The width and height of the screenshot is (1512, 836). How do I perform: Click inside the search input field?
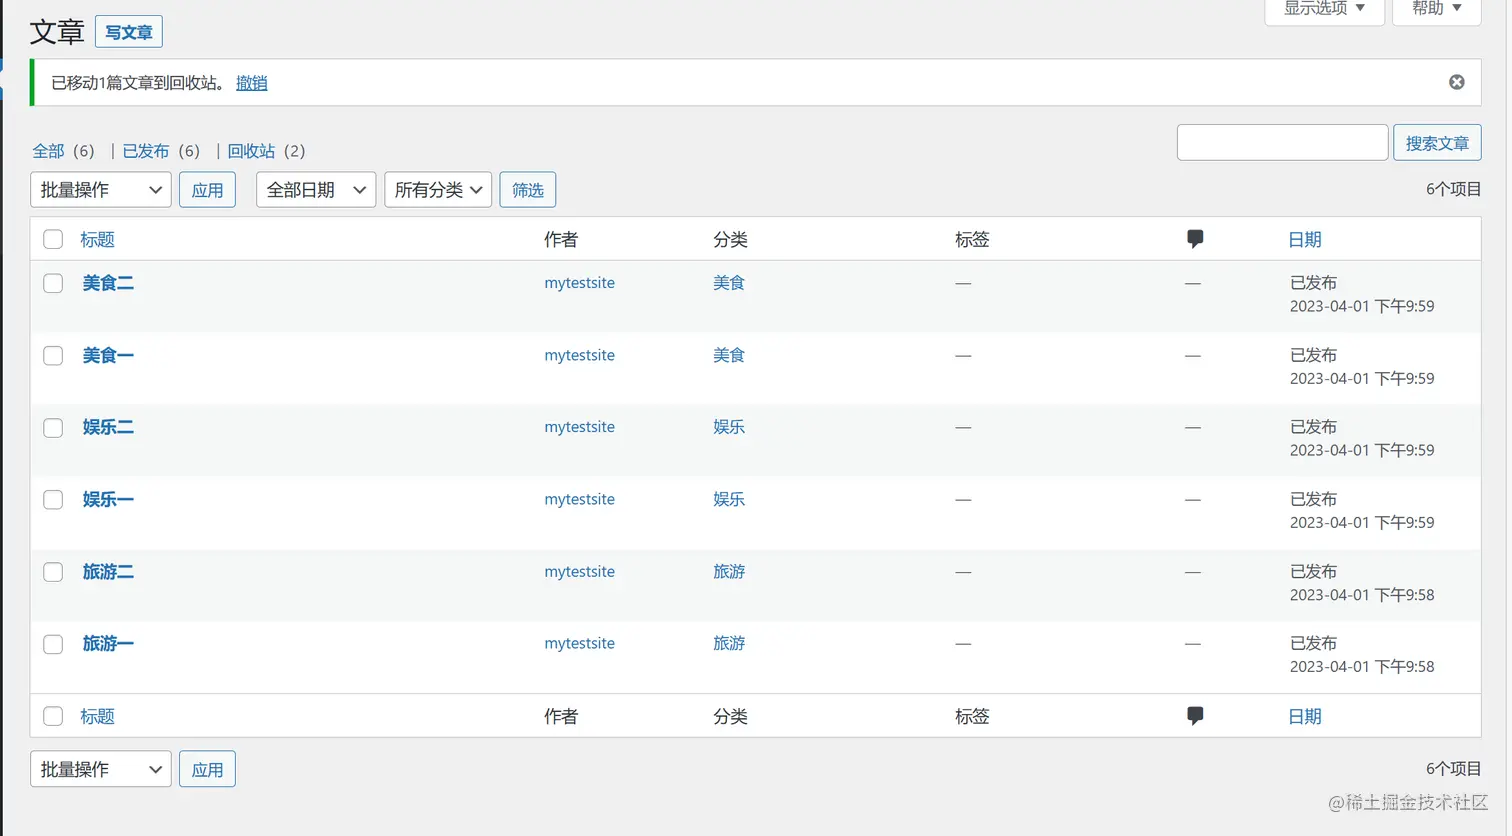1281,142
